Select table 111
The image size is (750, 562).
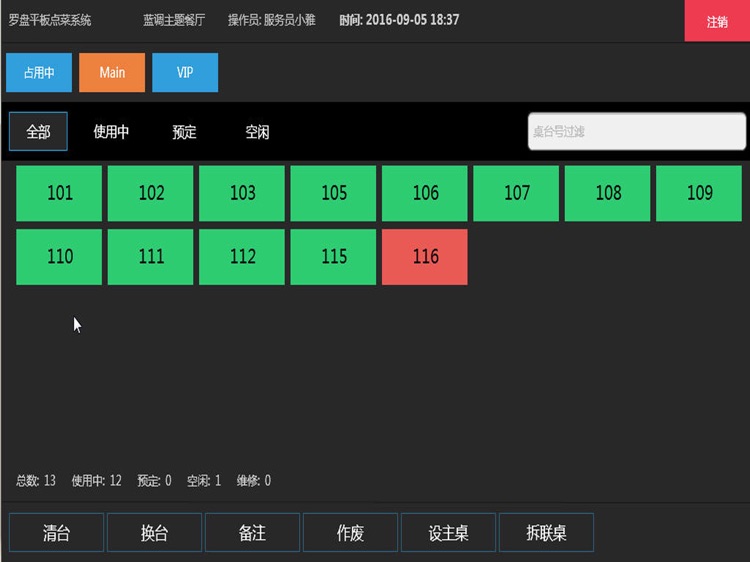pos(150,257)
